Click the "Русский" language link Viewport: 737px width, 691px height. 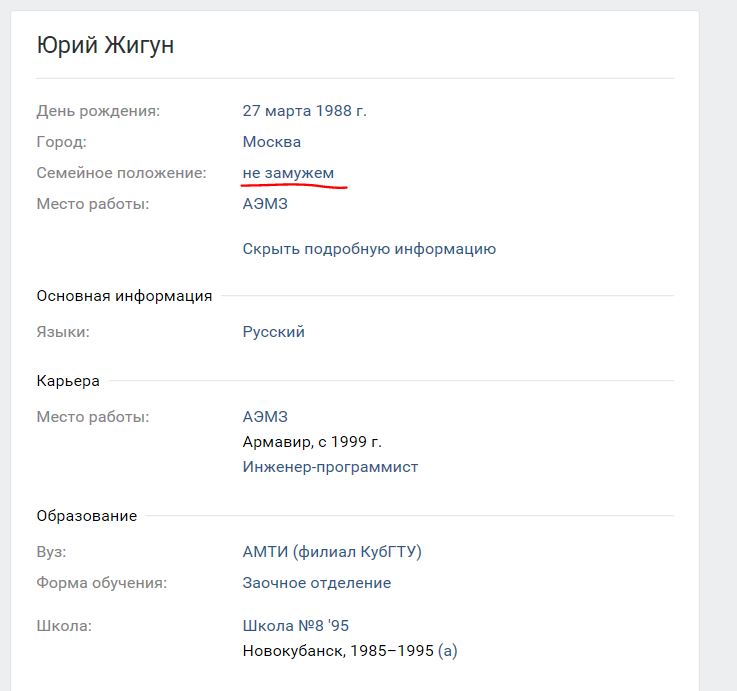click(x=273, y=331)
